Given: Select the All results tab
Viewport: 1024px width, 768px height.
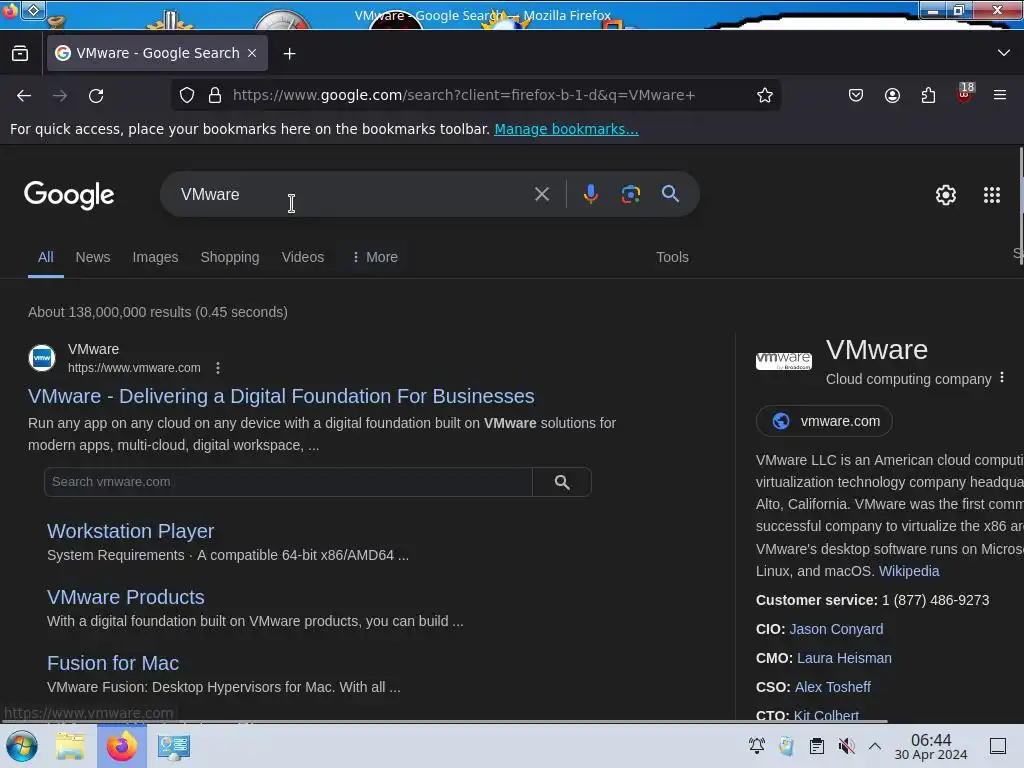Looking at the screenshot, I should coord(45,257).
